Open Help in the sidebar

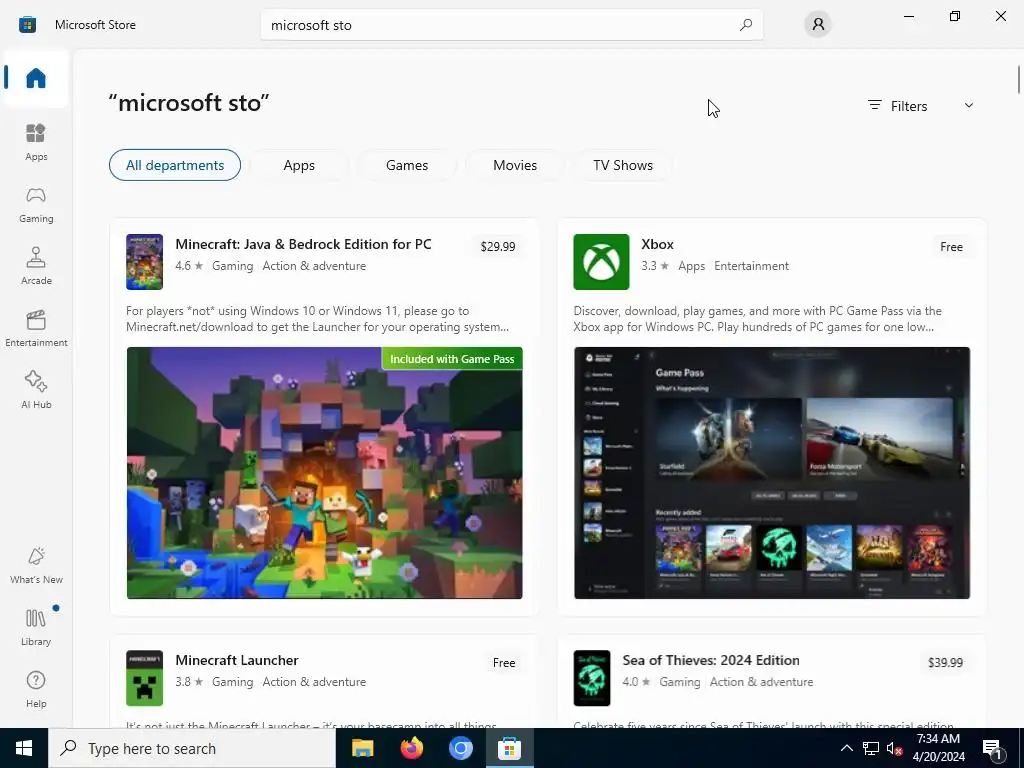pyautogui.click(x=36, y=690)
